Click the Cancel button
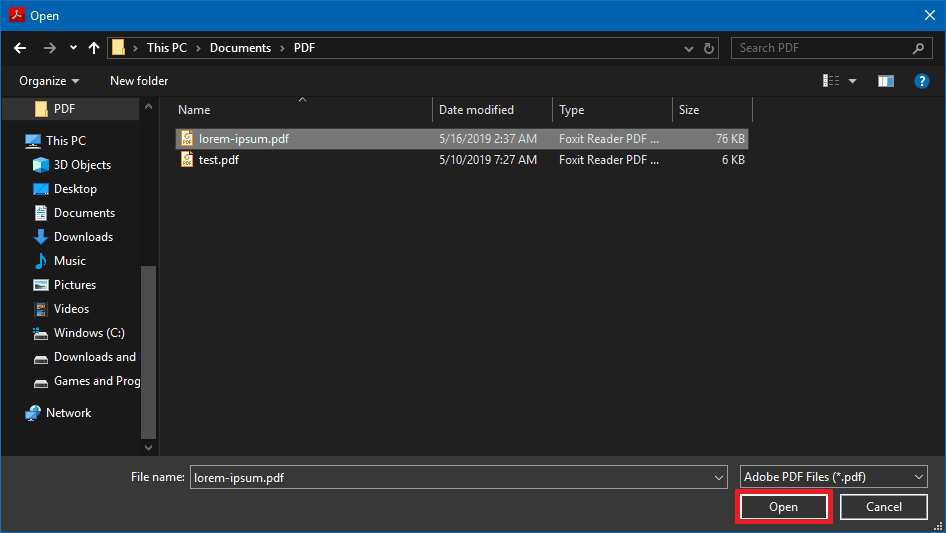 (884, 507)
